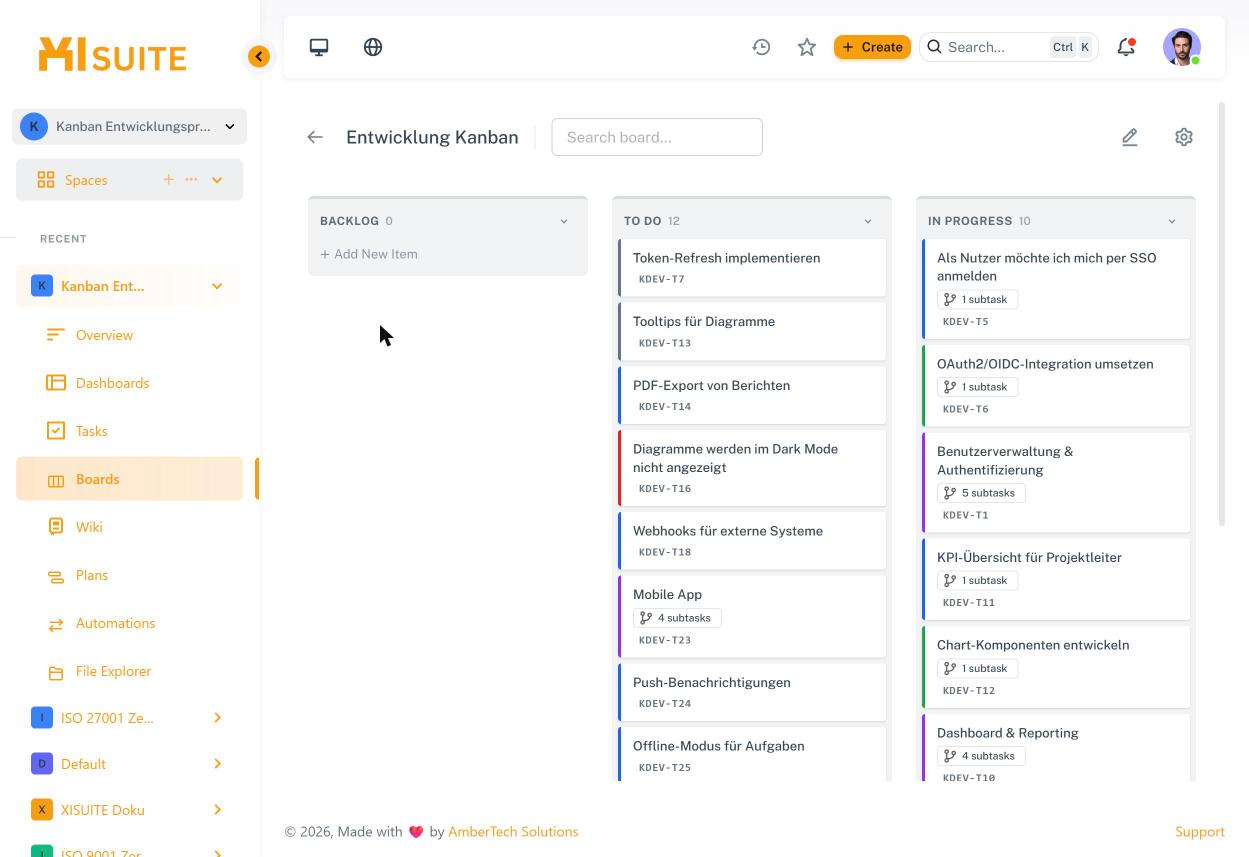Open Spaces more options ellipsis

coord(191,179)
